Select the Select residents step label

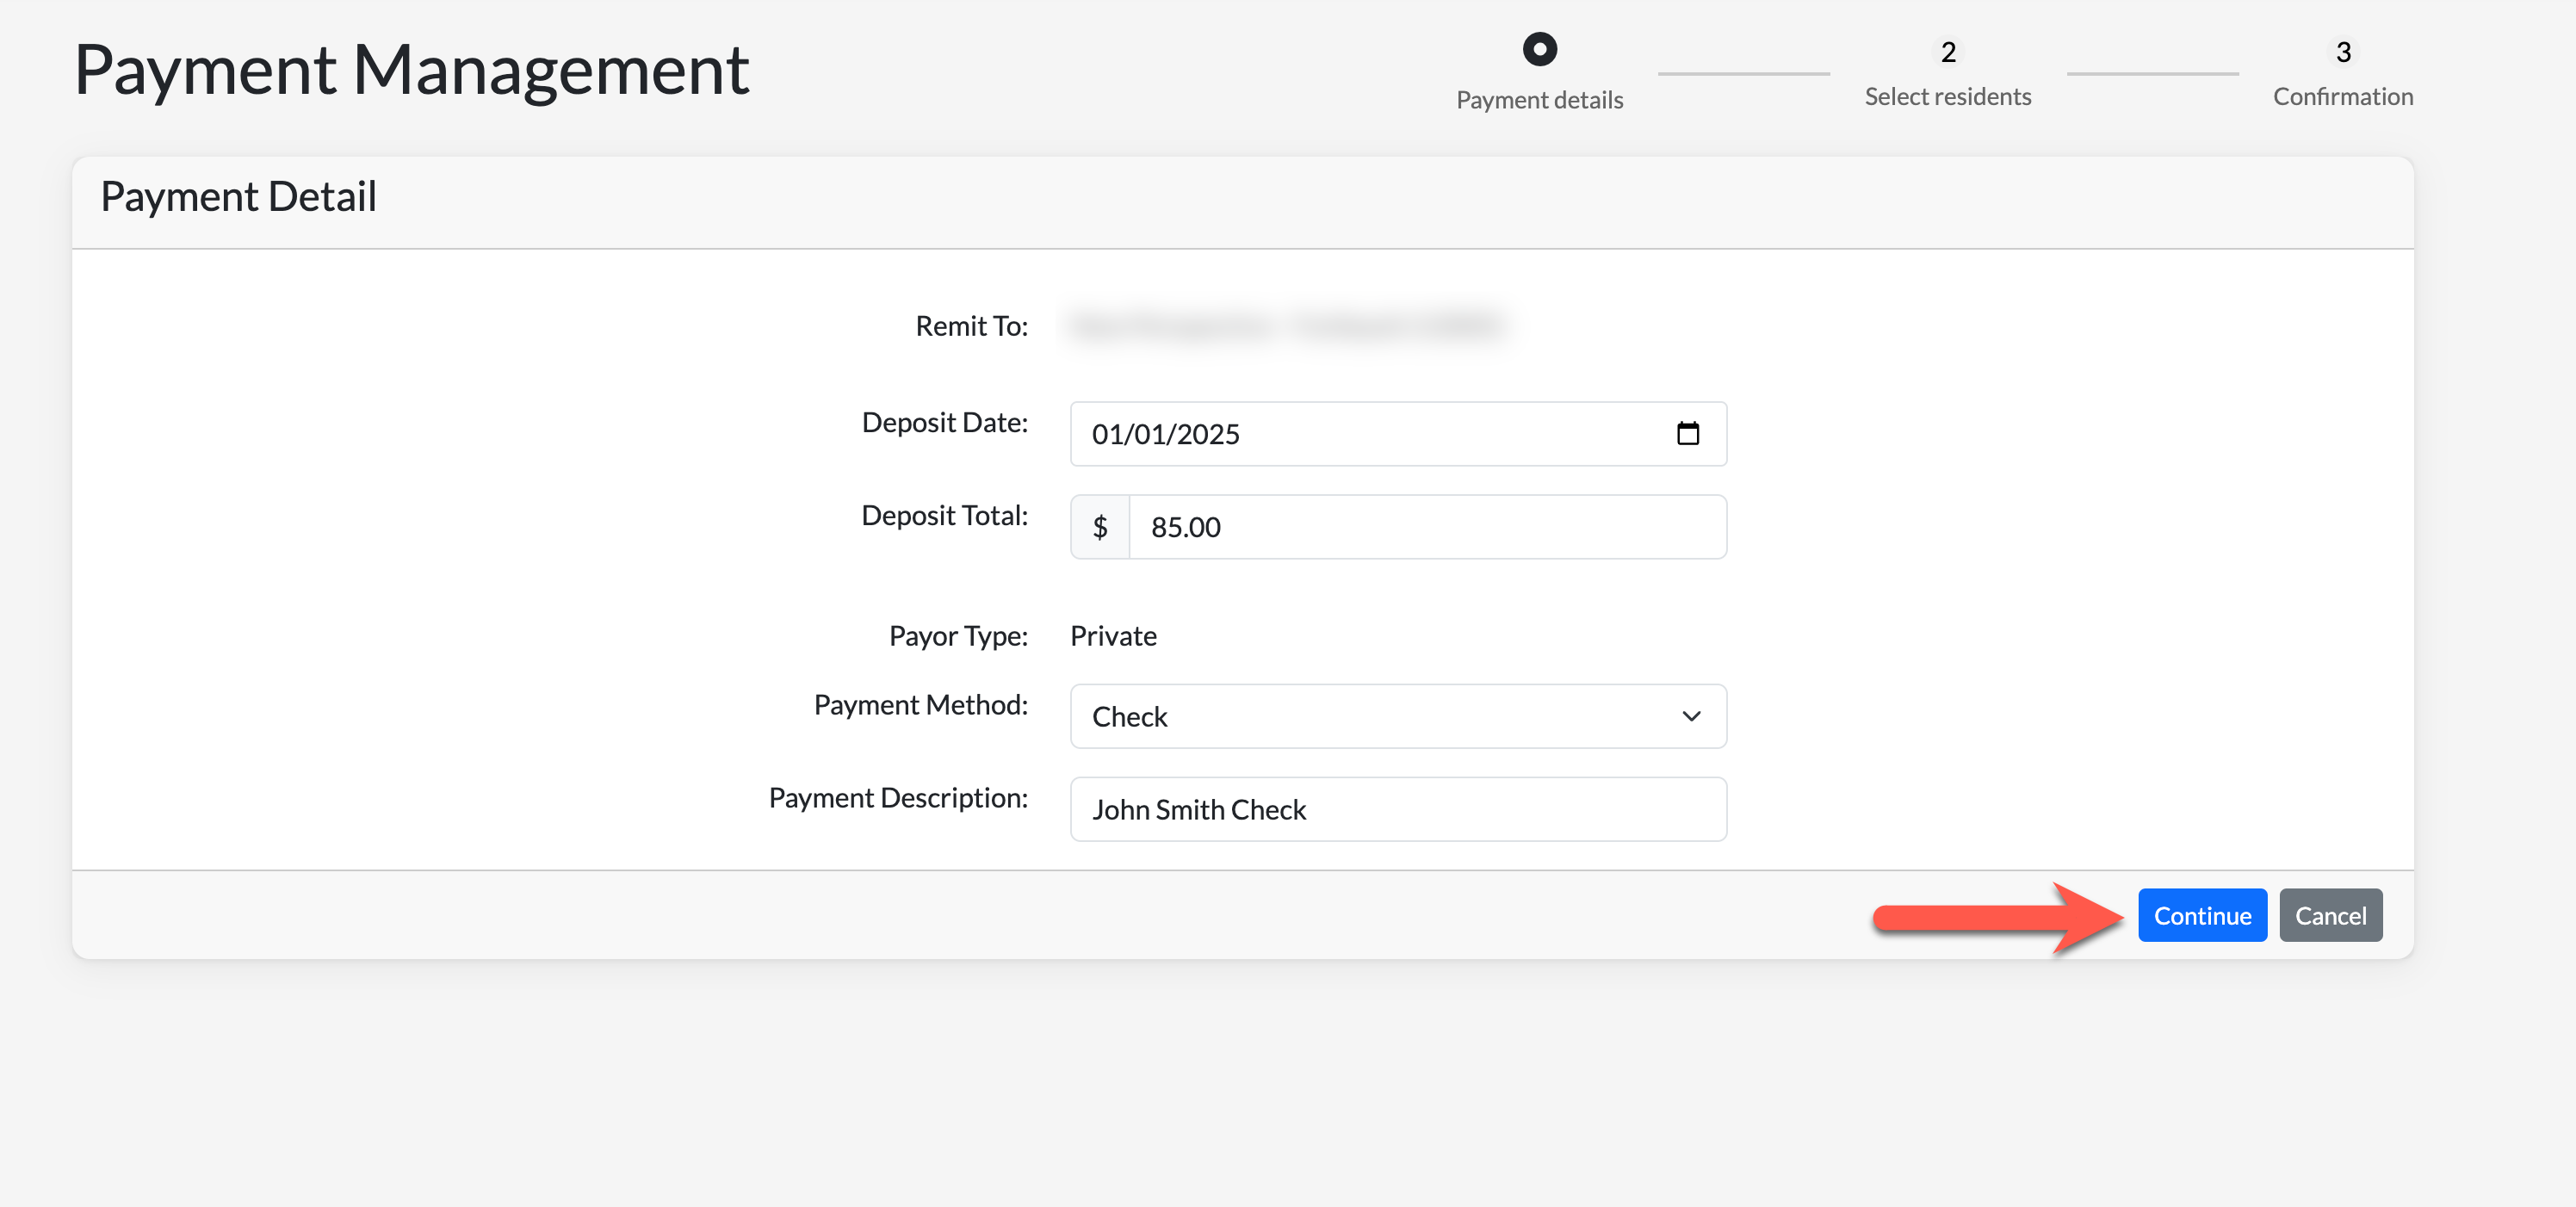(1947, 97)
